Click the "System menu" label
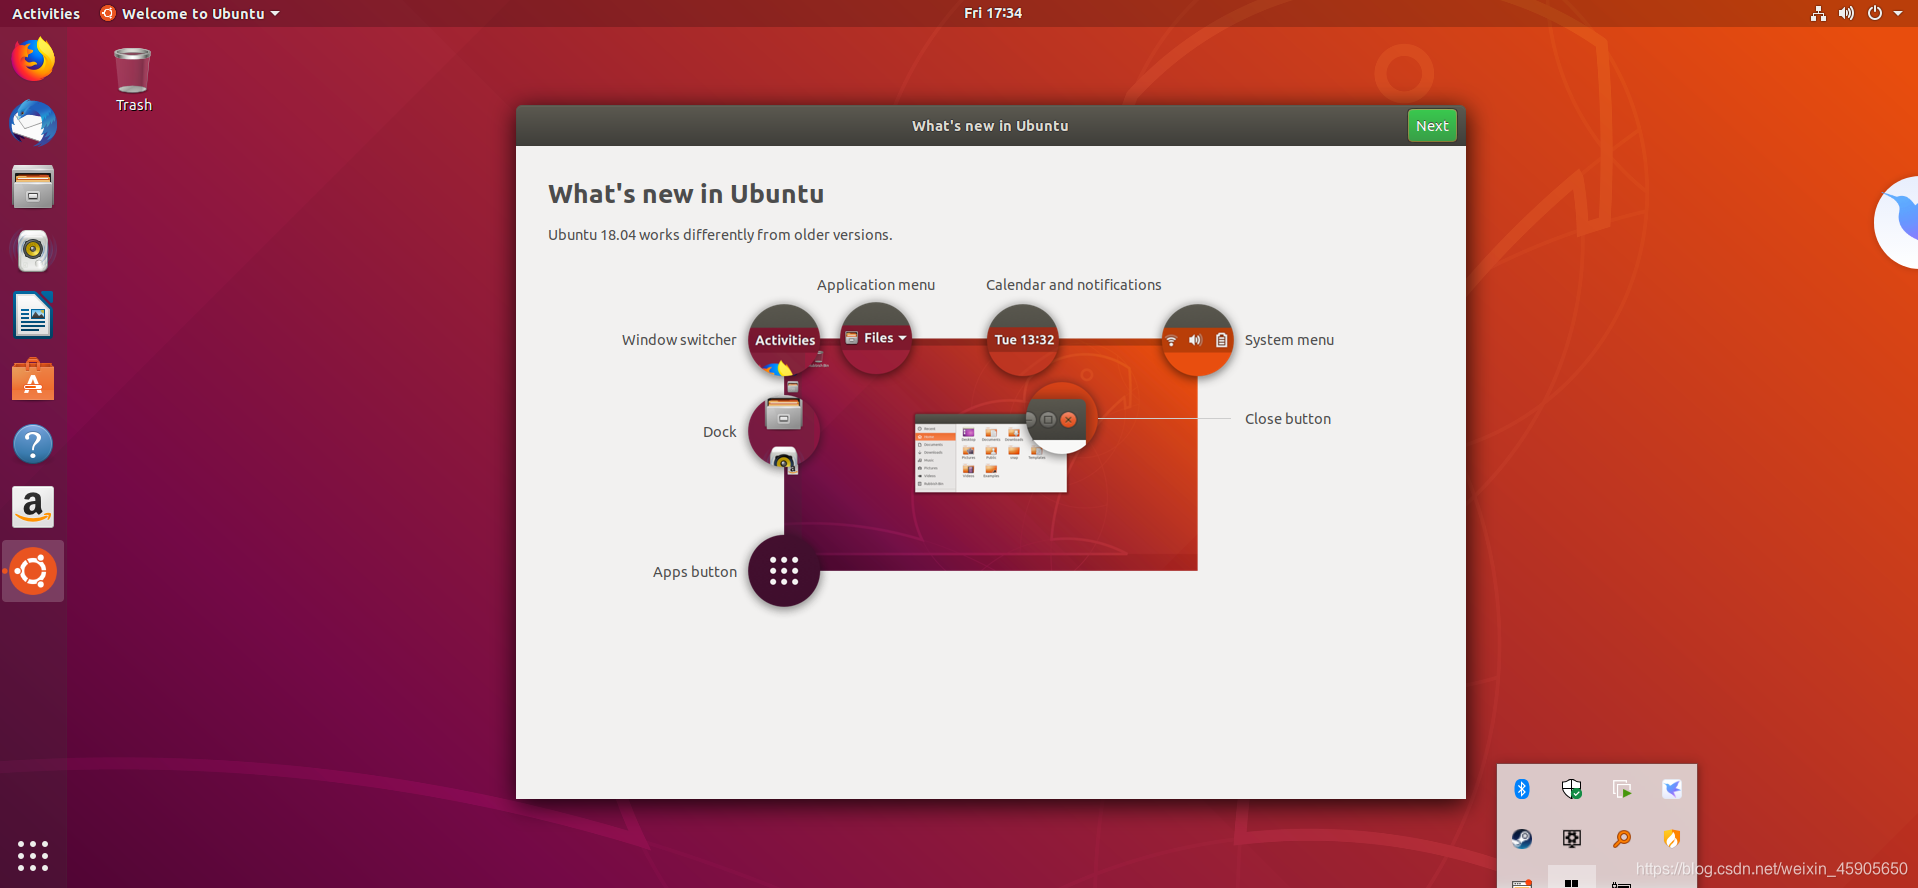1918x888 pixels. [x=1289, y=340]
